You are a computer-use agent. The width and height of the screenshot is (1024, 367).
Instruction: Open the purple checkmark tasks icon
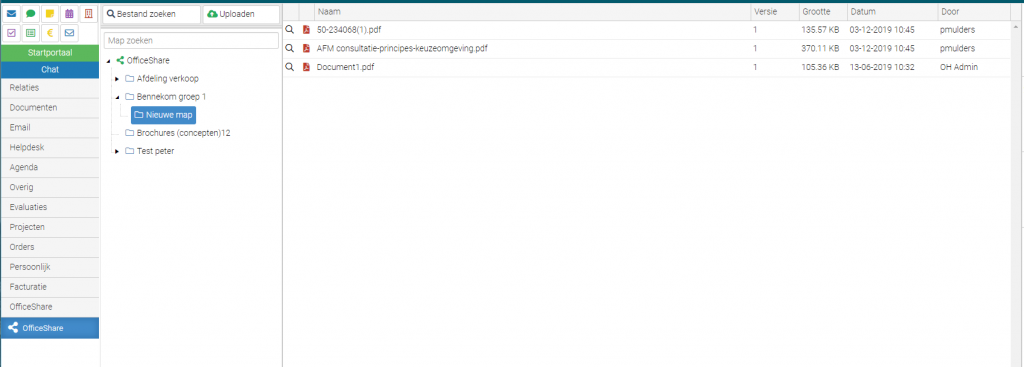pos(11,33)
